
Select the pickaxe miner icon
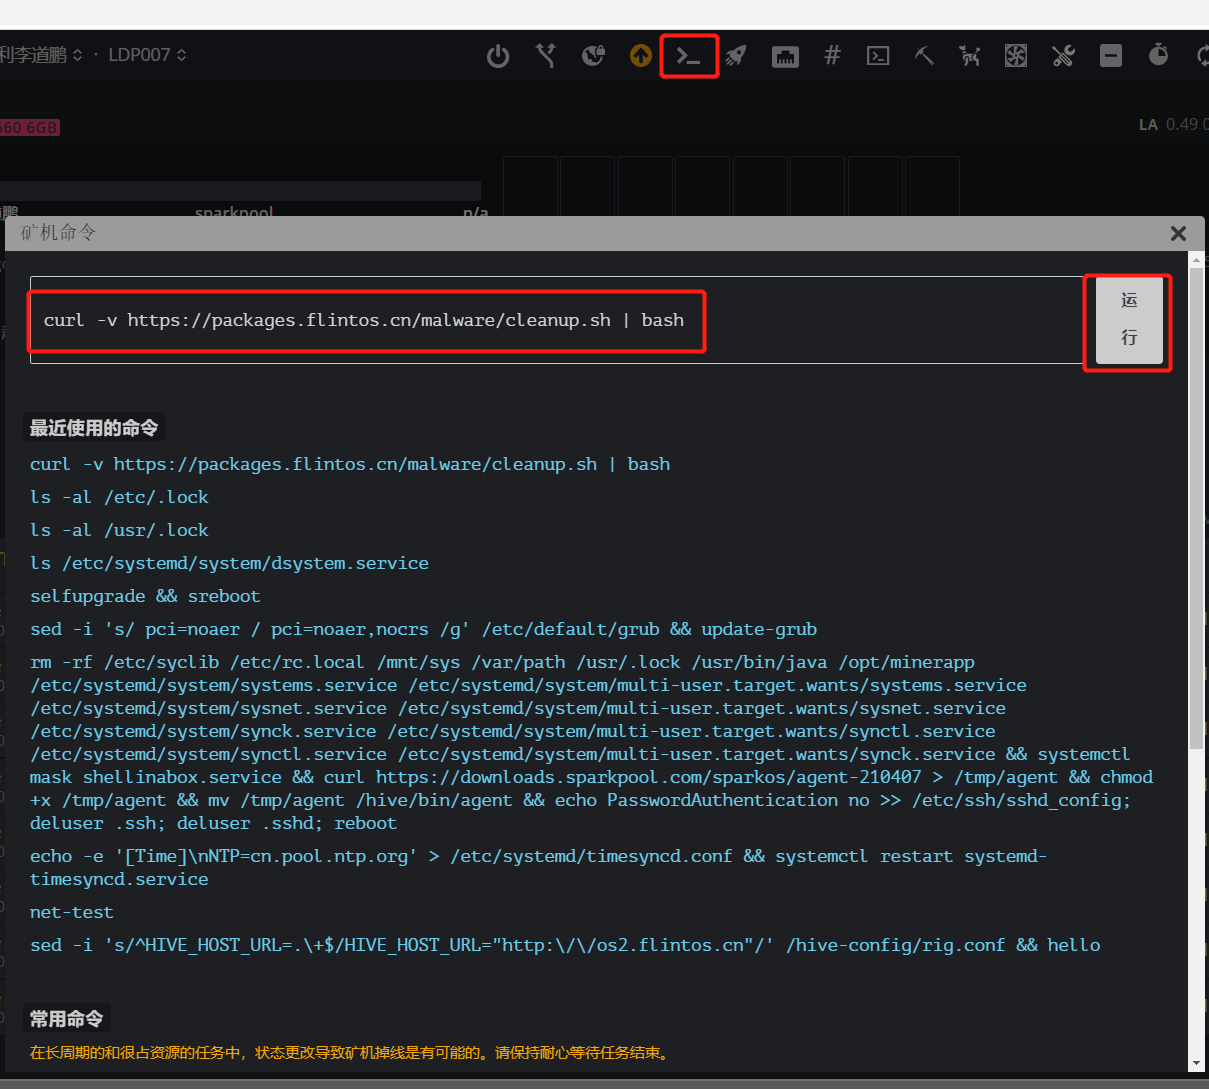tap(924, 55)
